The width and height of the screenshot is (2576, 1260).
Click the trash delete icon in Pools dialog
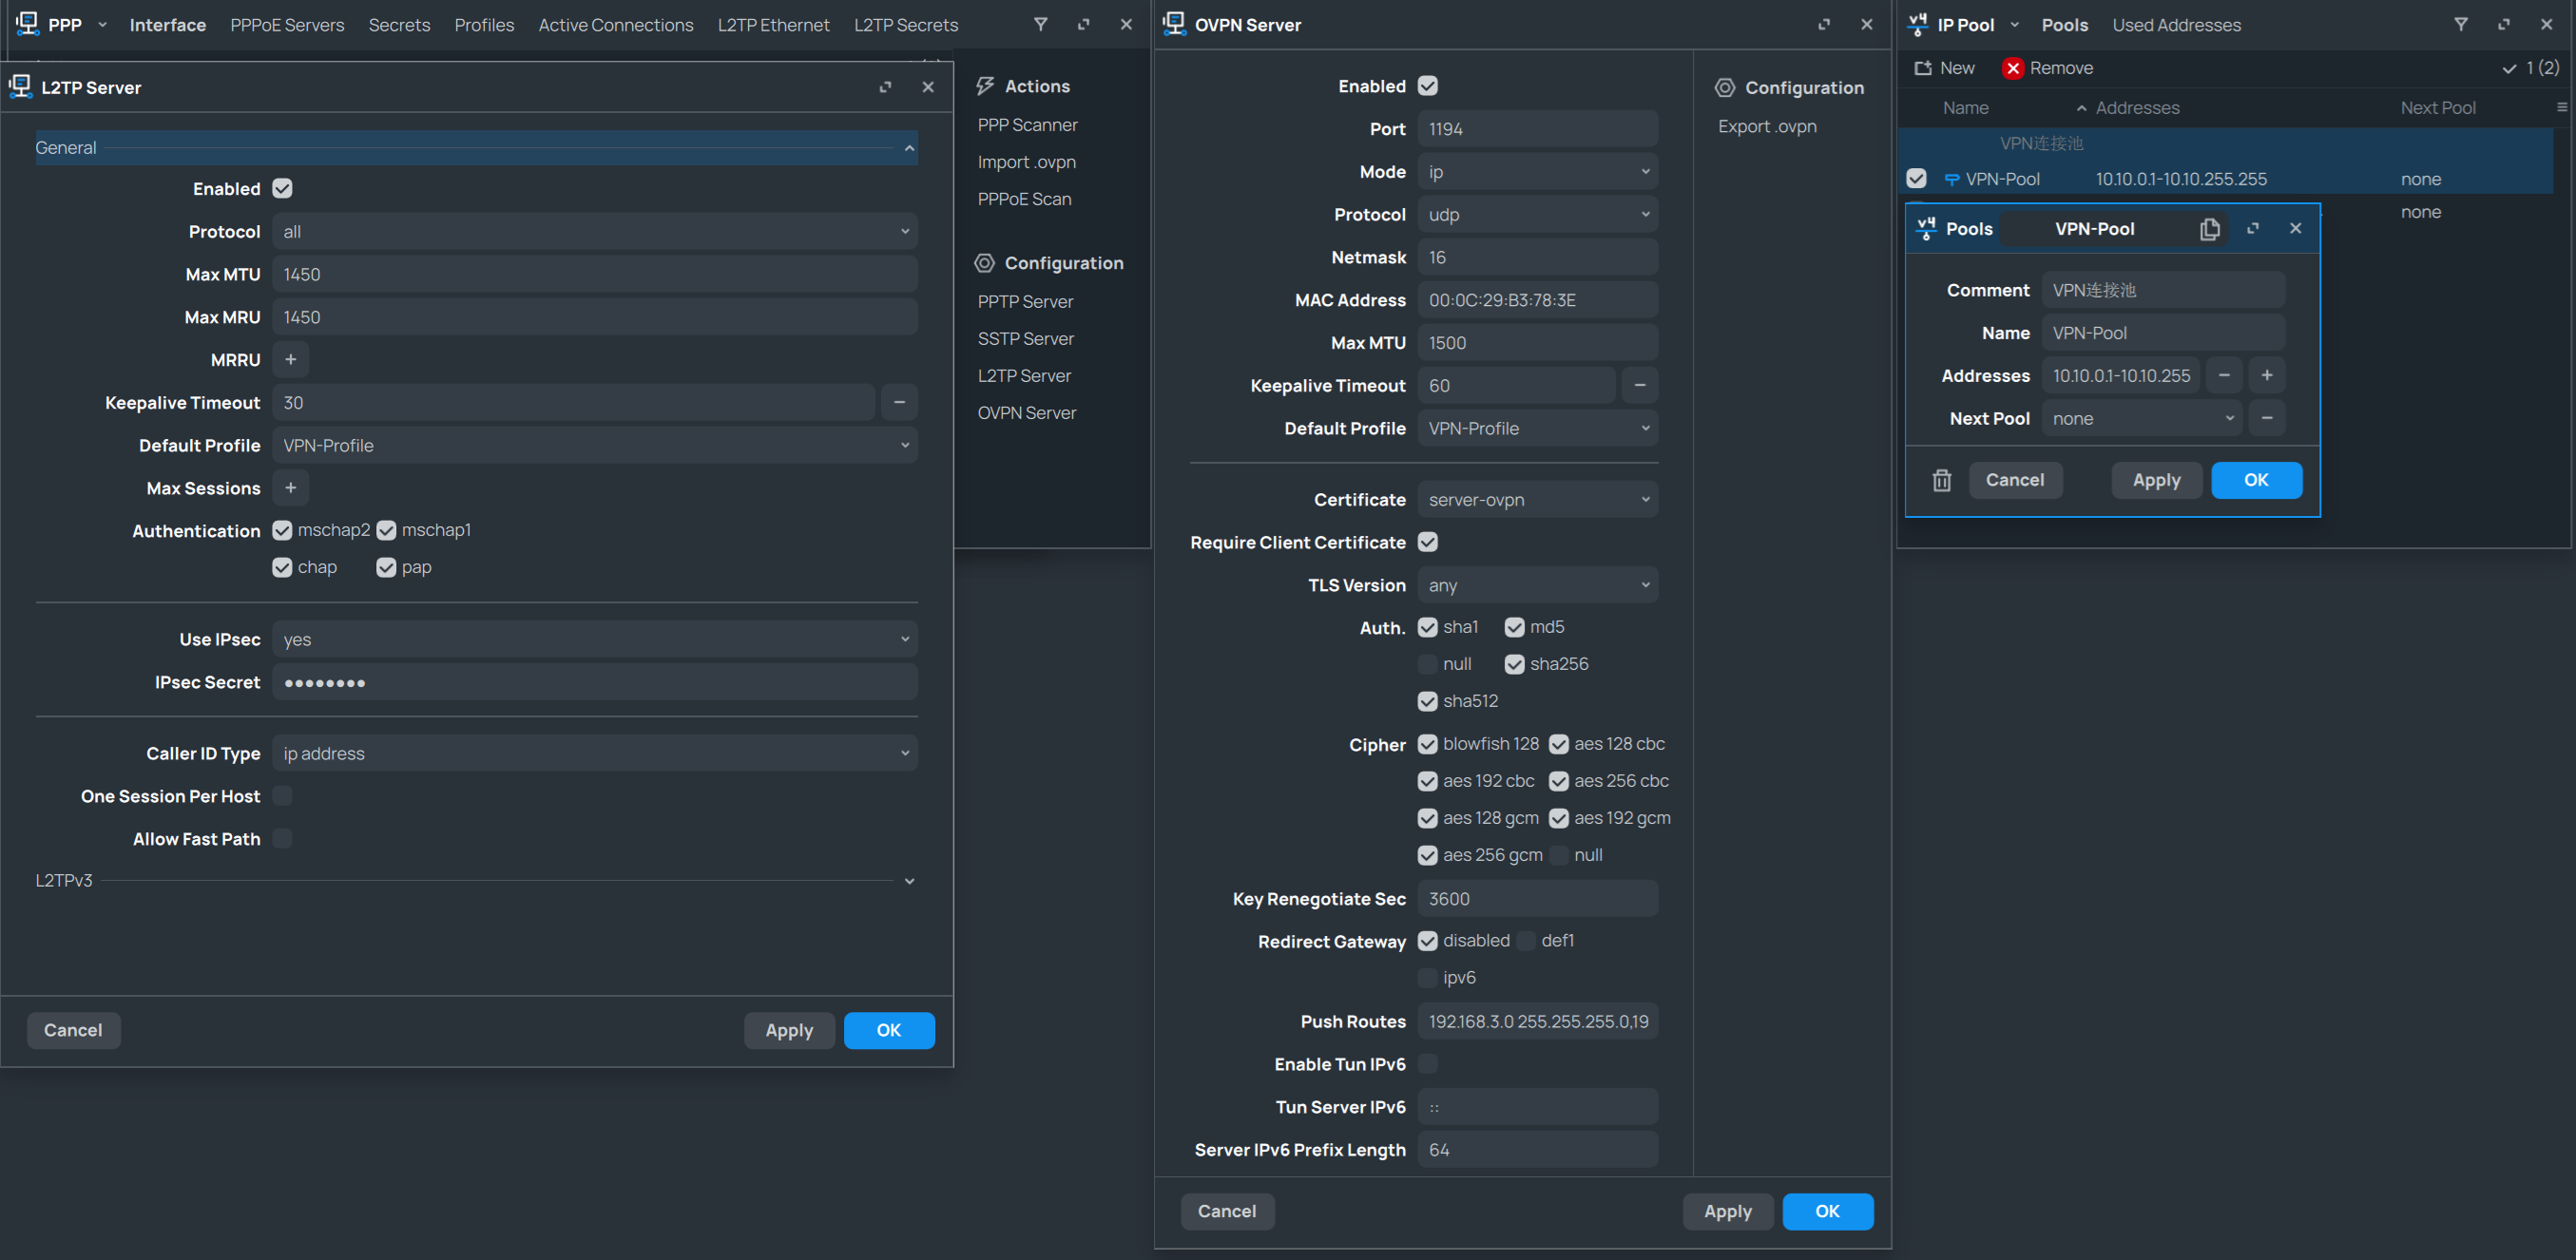(1941, 480)
